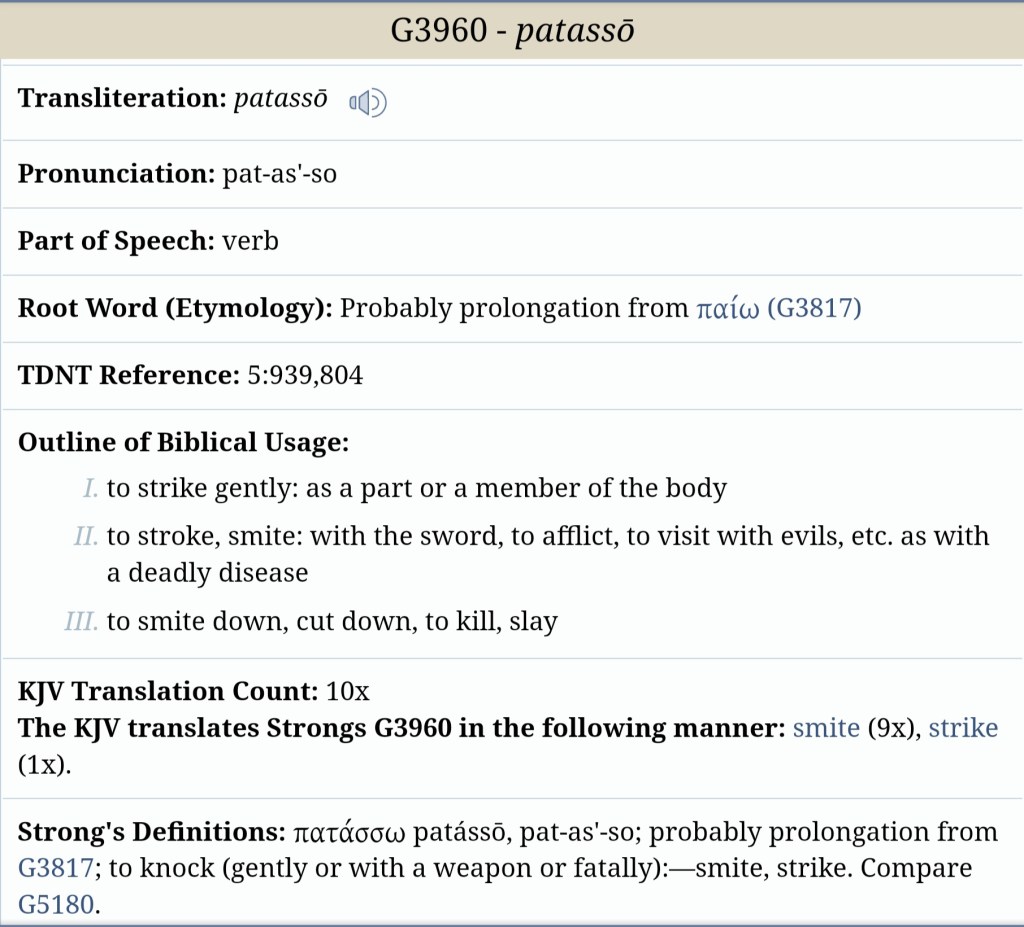Select outline item 'to stroke, smite'

[547, 536]
